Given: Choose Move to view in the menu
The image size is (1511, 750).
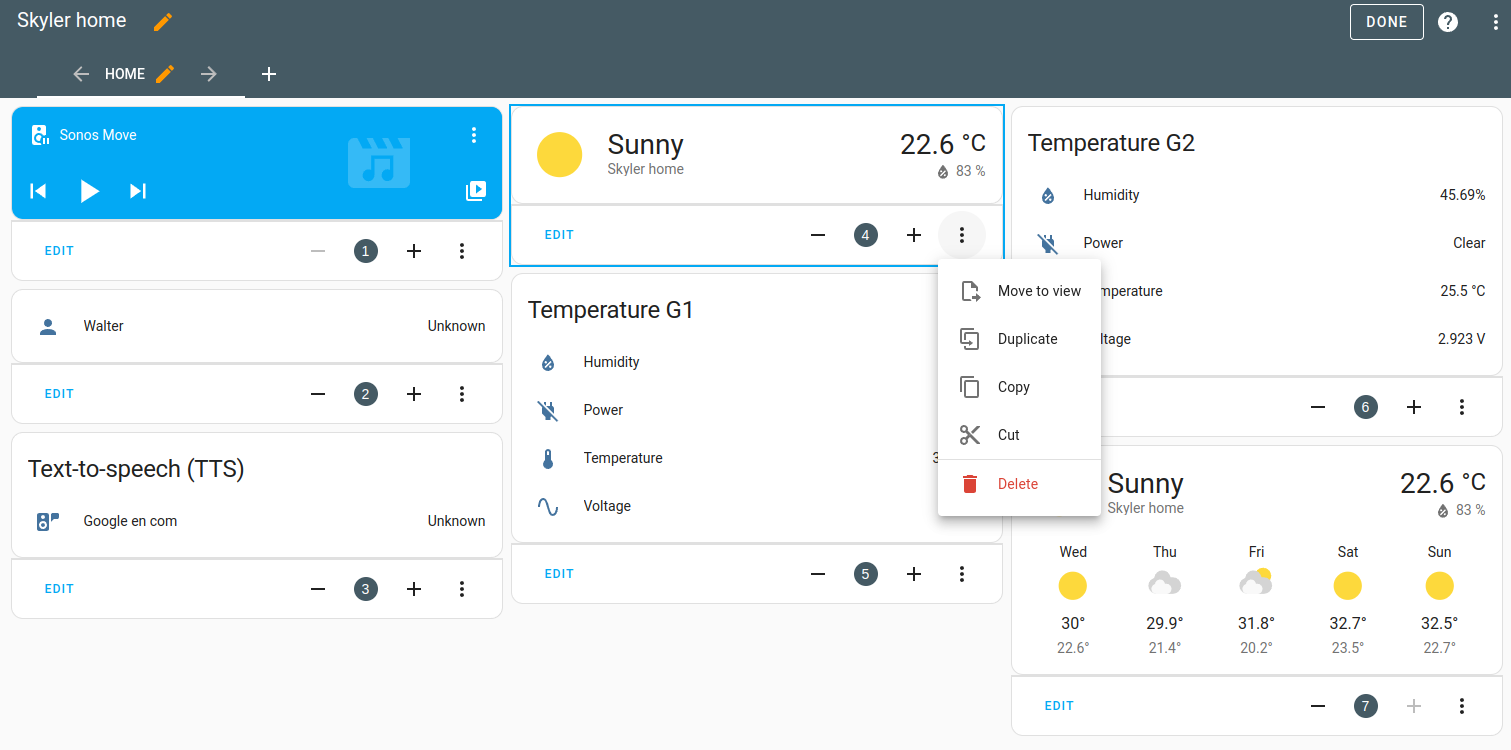Looking at the screenshot, I should point(1039,291).
